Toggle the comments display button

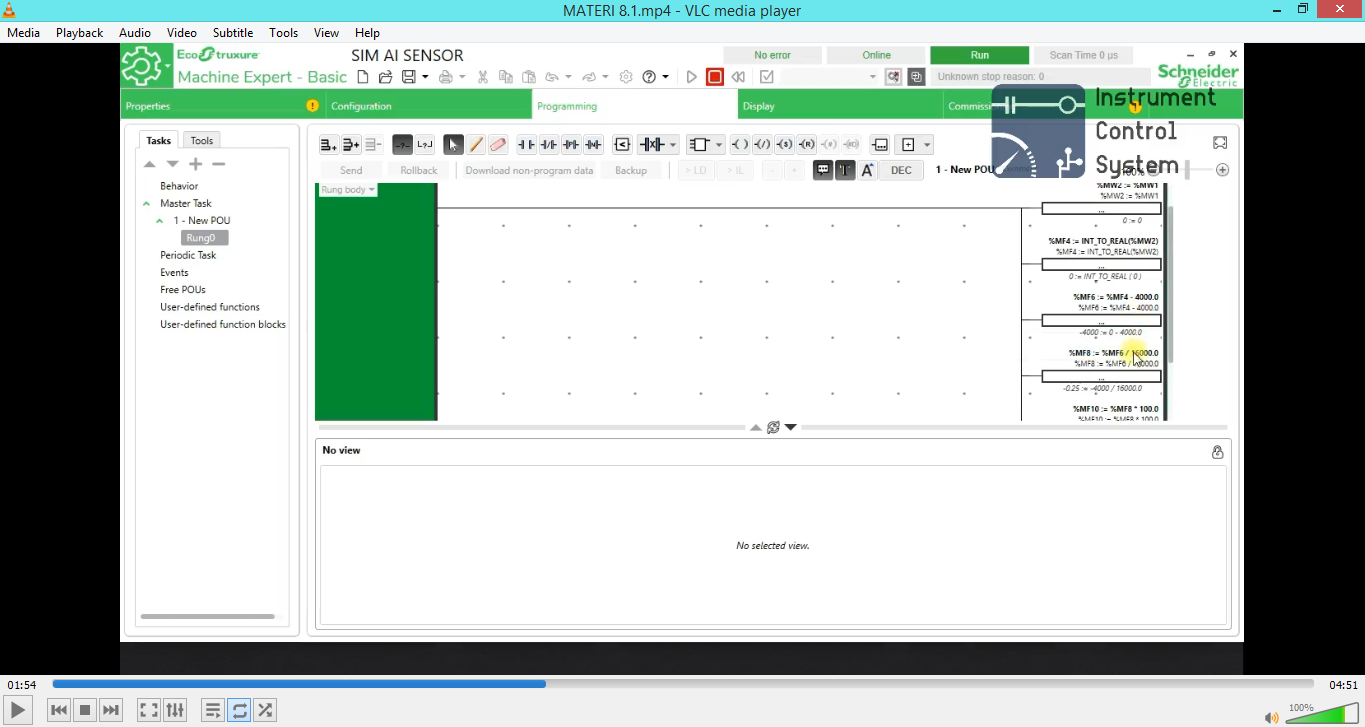point(823,170)
